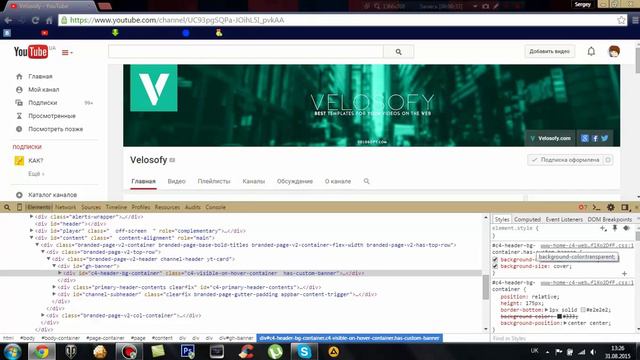Add new style rule plus icon
The image size is (640, 360).
click(603, 229)
